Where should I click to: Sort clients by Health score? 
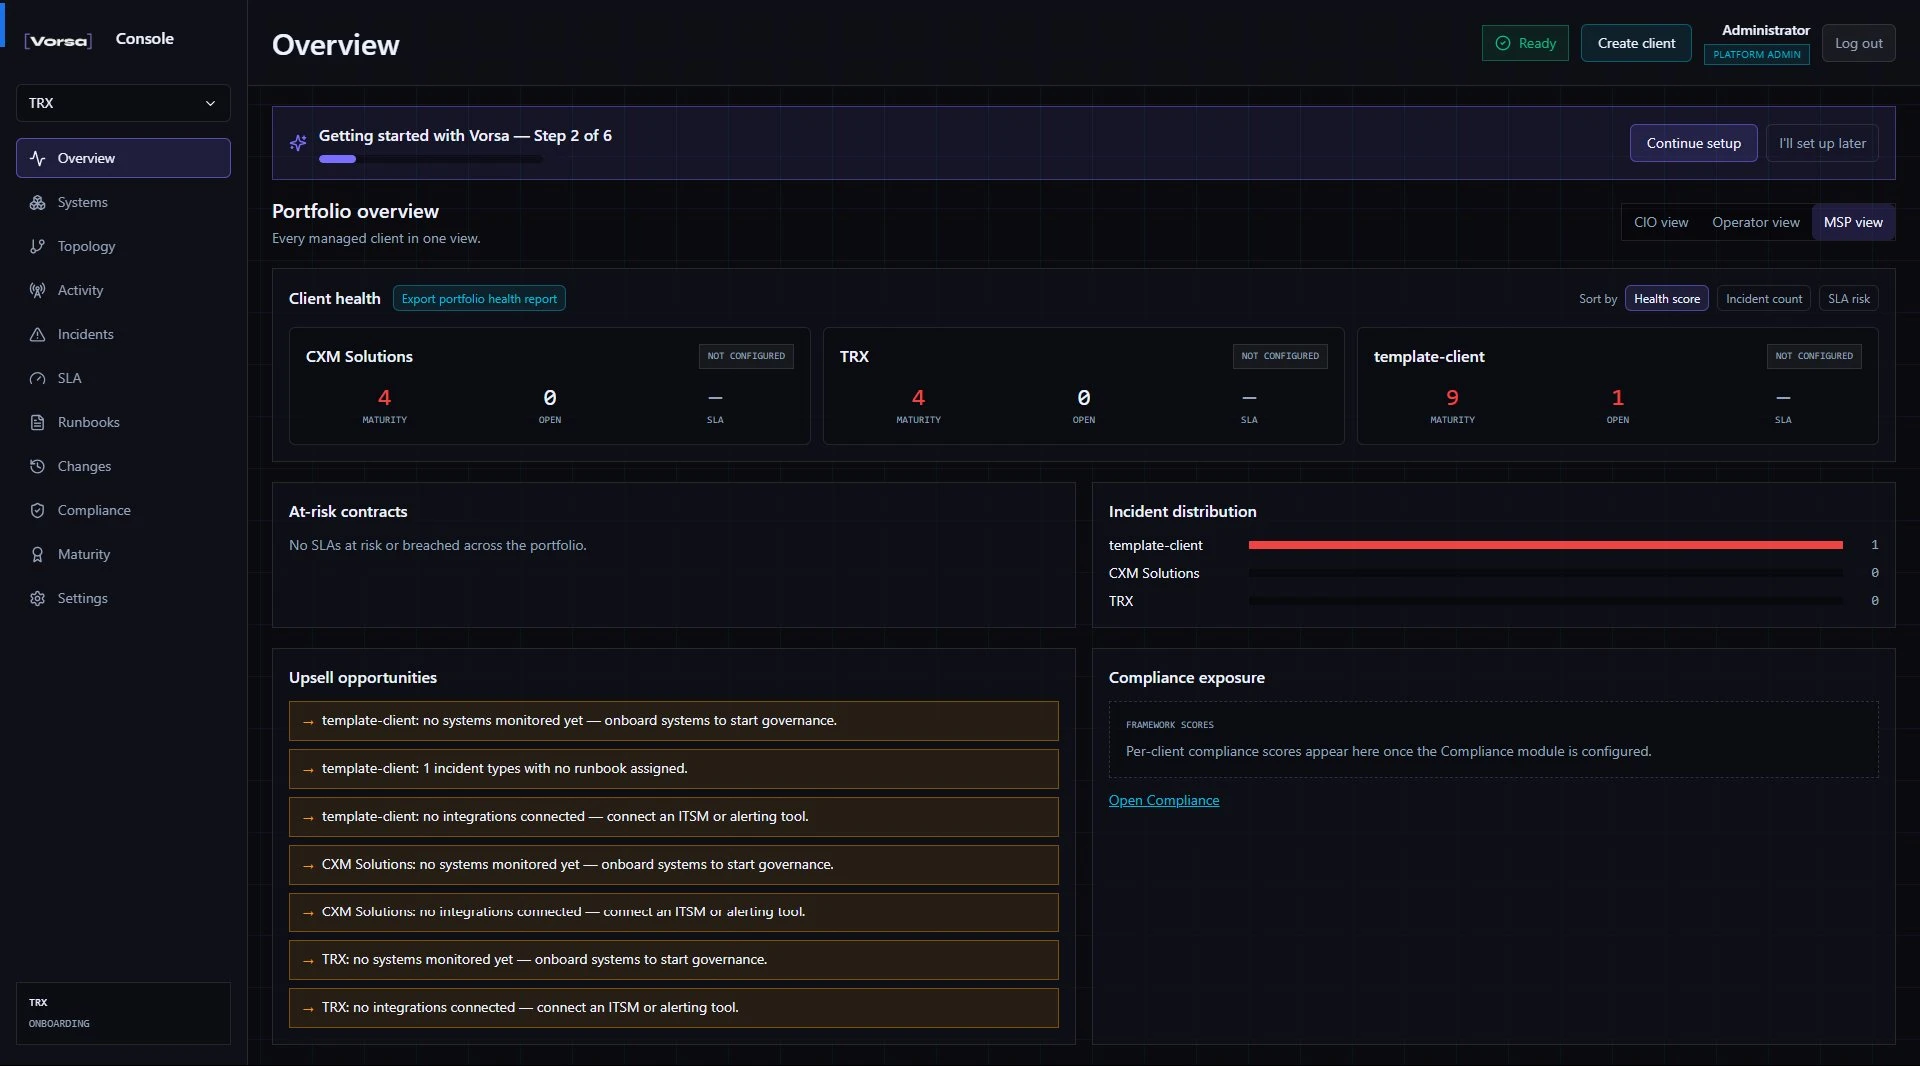pos(1667,298)
